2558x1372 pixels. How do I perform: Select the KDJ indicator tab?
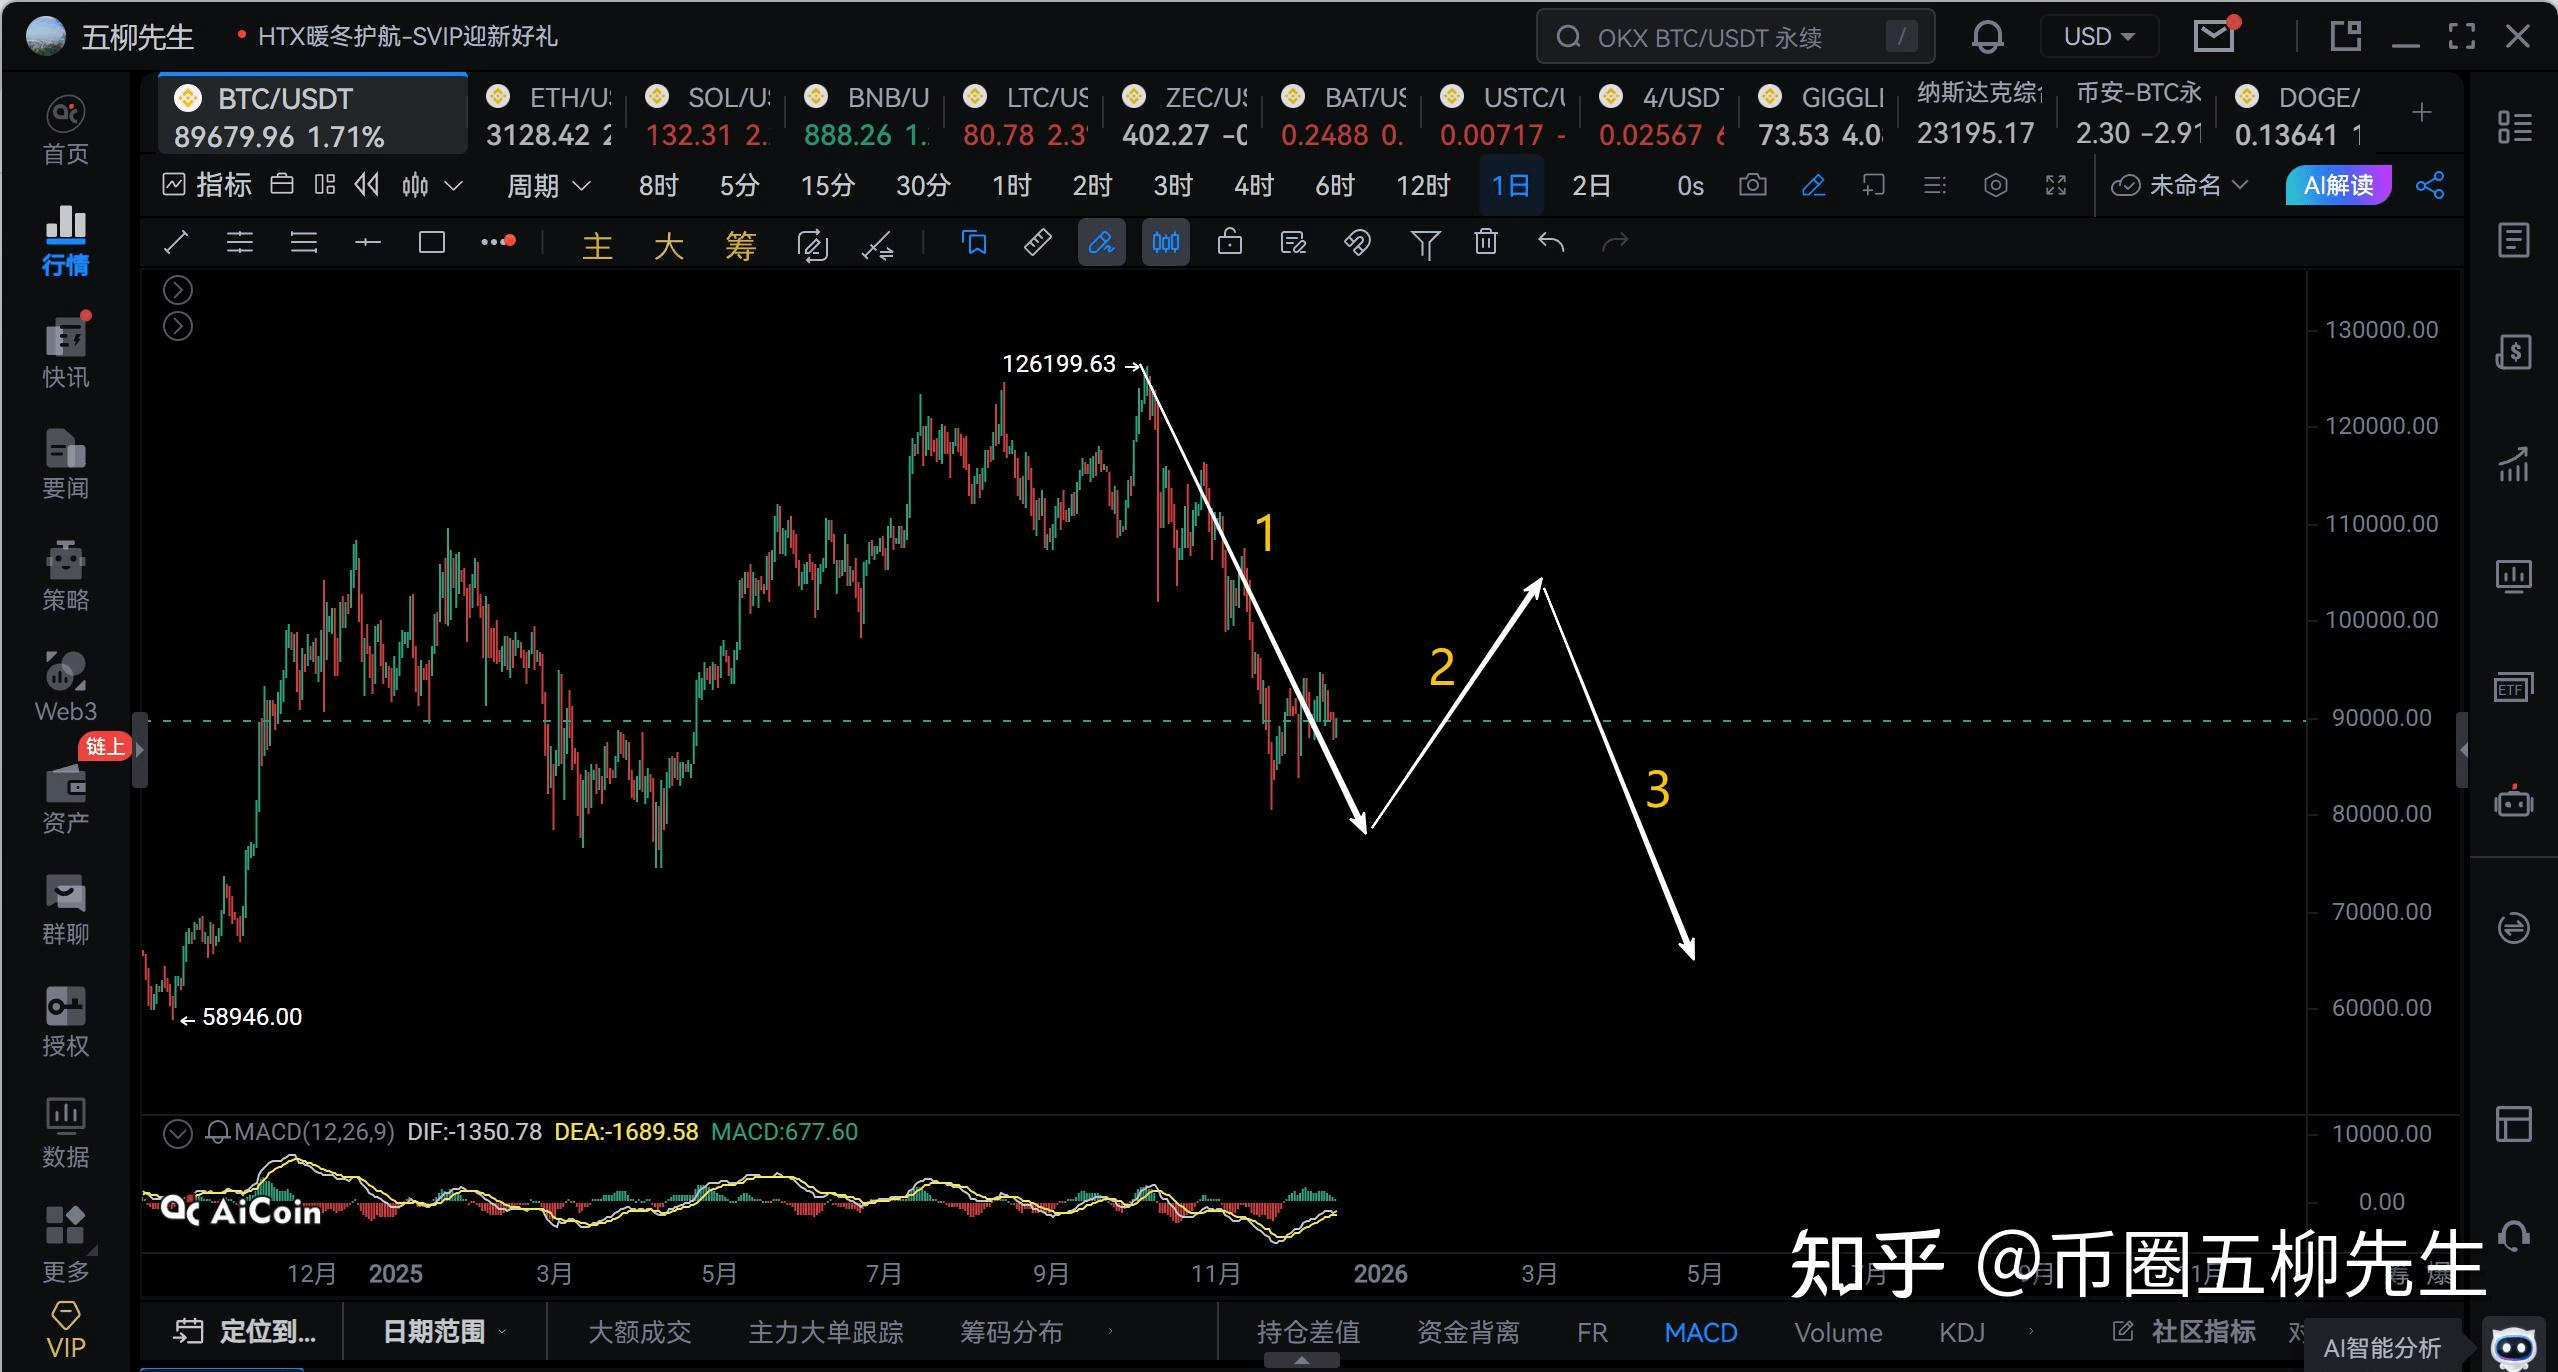tap(1961, 1333)
